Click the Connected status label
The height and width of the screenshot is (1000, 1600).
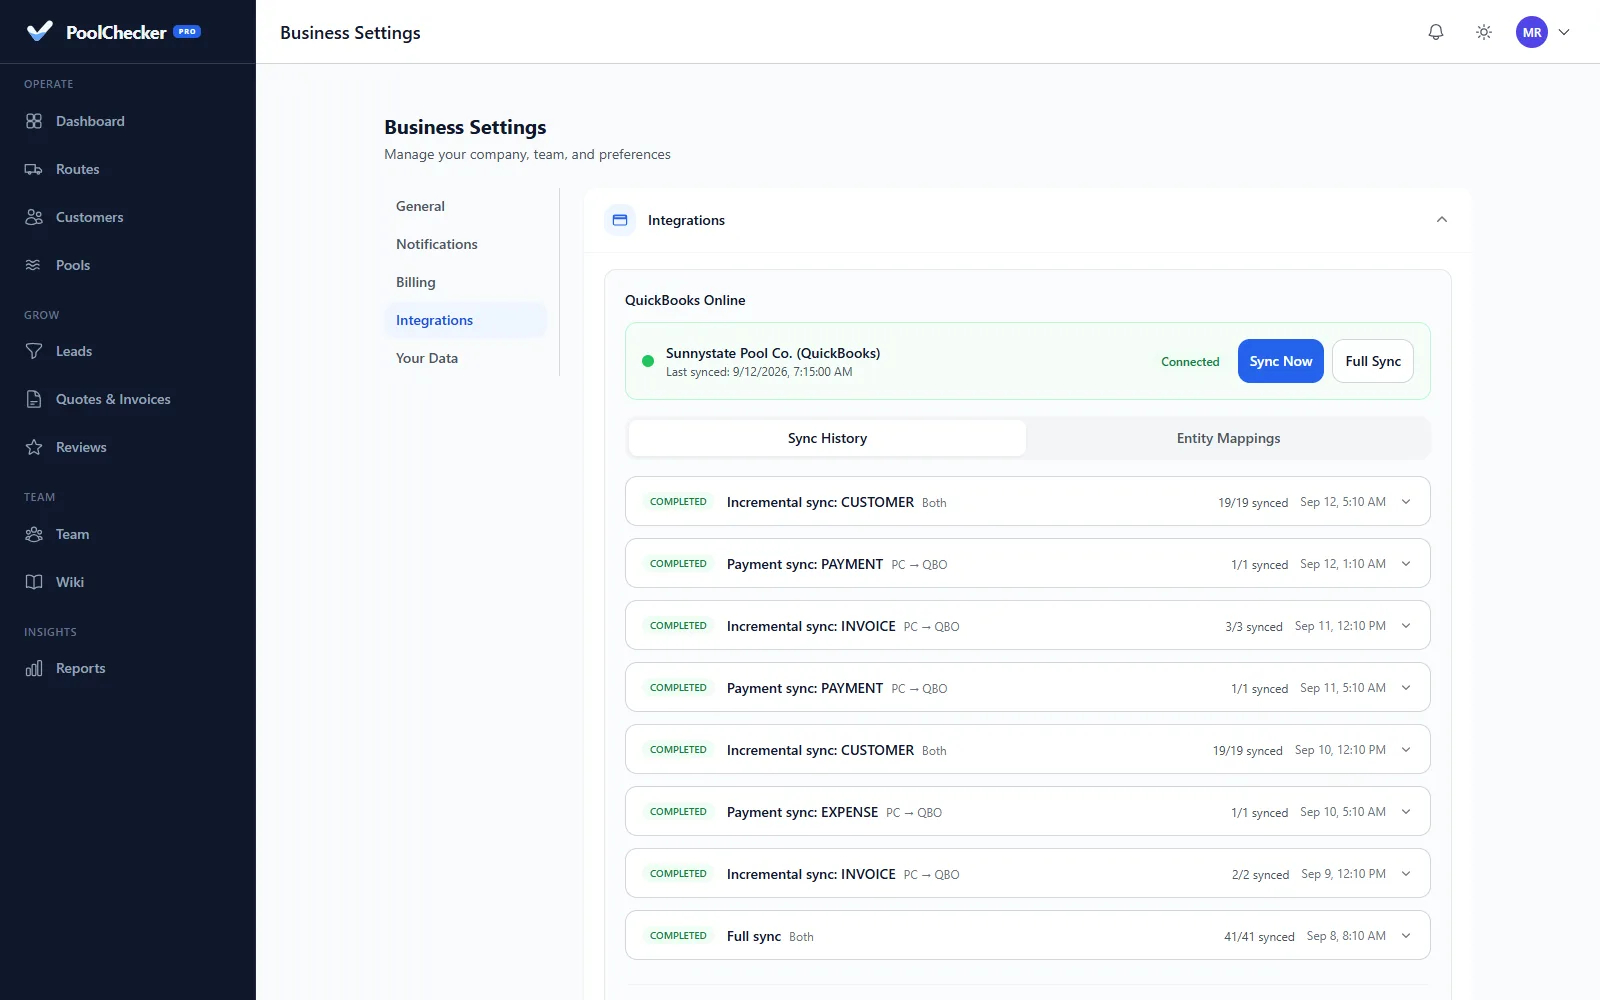coord(1190,362)
